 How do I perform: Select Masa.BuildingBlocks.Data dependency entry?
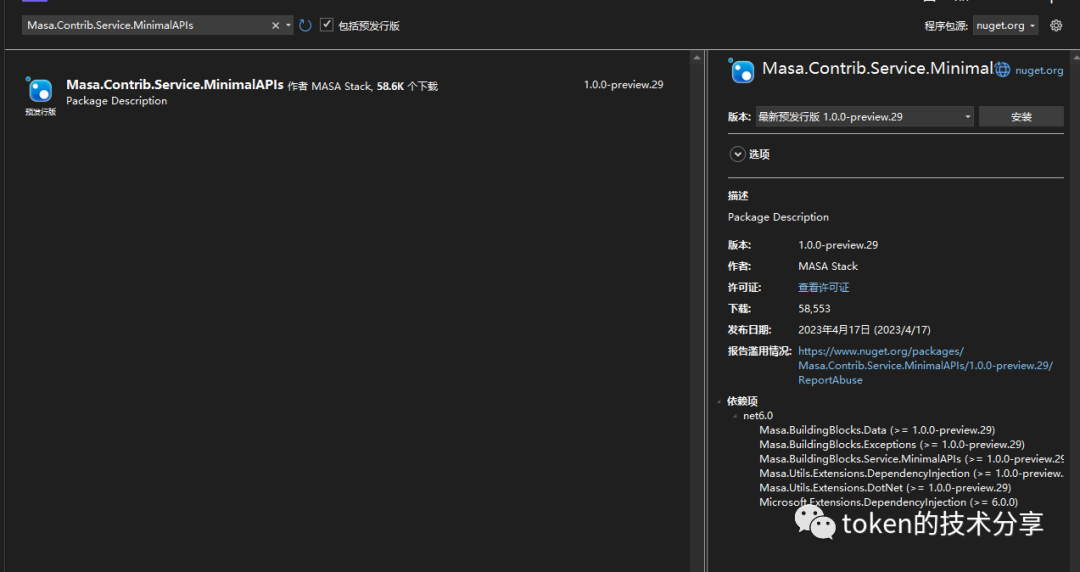[x=876, y=430]
